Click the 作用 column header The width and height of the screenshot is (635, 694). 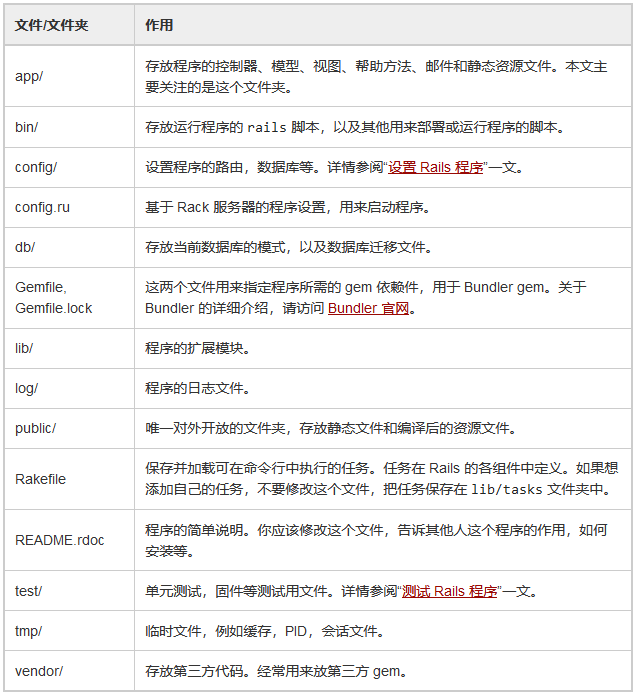(x=383, y=25)
